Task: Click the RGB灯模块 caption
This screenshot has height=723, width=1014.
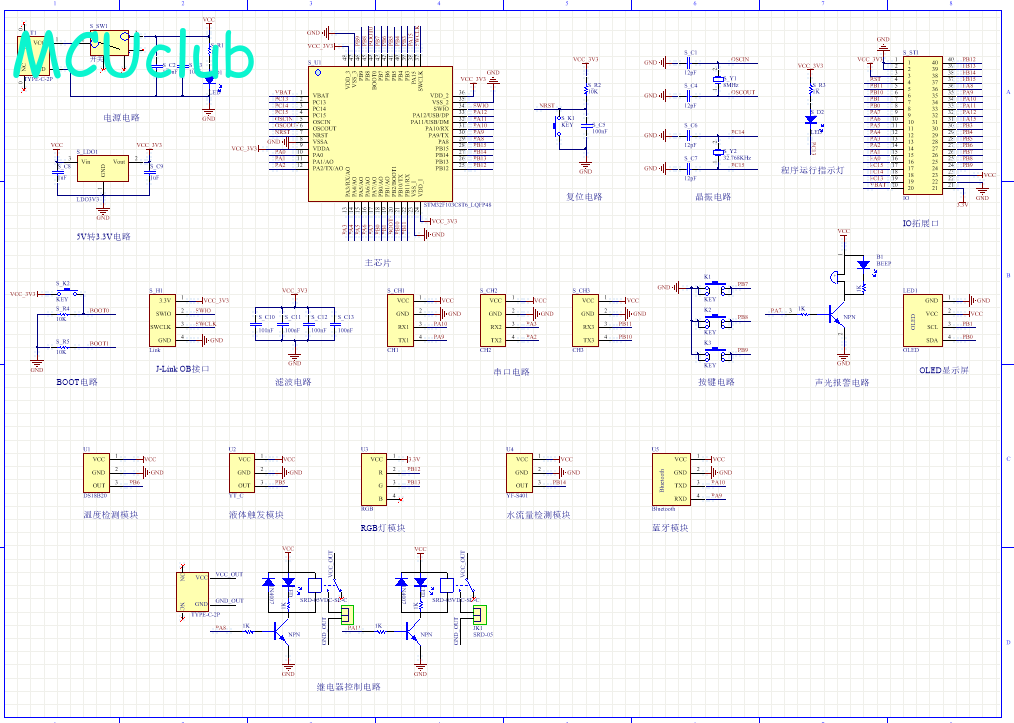Action: (382, 528)
